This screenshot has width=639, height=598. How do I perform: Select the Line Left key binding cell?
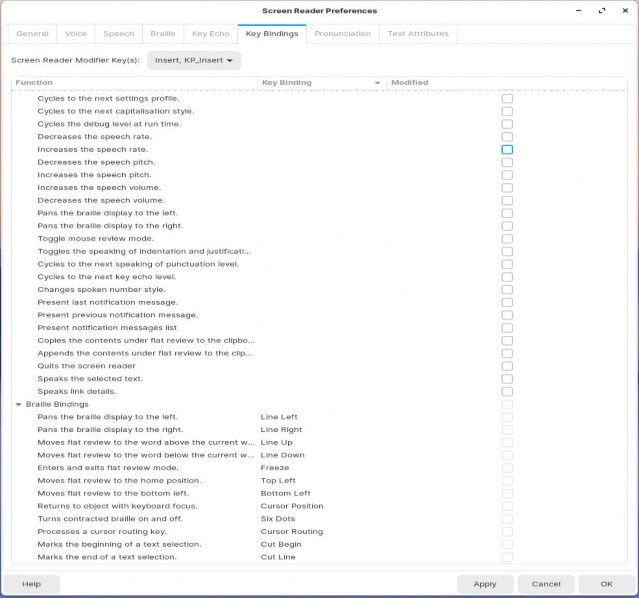[x=279, y=417]
